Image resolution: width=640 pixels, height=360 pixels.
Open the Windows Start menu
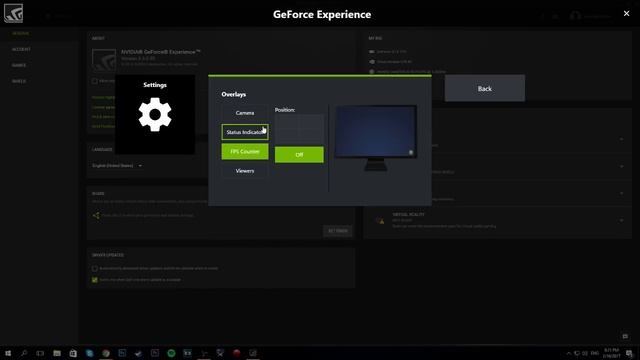tap(8, 353)
